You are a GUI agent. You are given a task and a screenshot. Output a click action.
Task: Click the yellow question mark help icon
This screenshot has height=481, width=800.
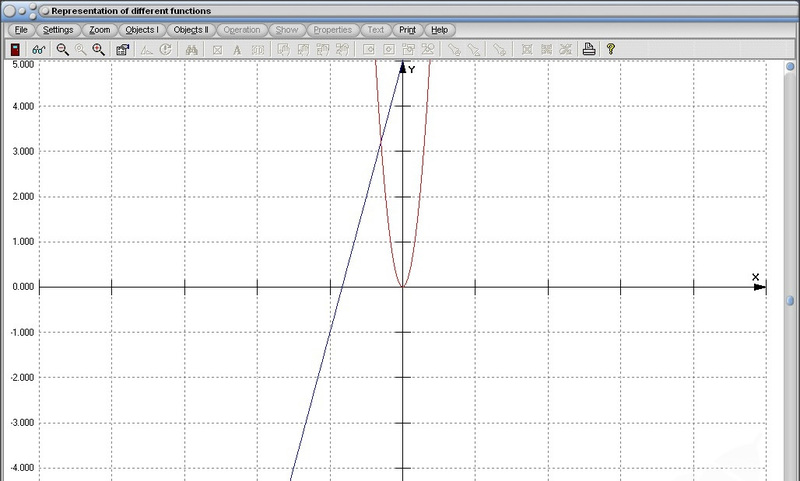tap(611, 49)
